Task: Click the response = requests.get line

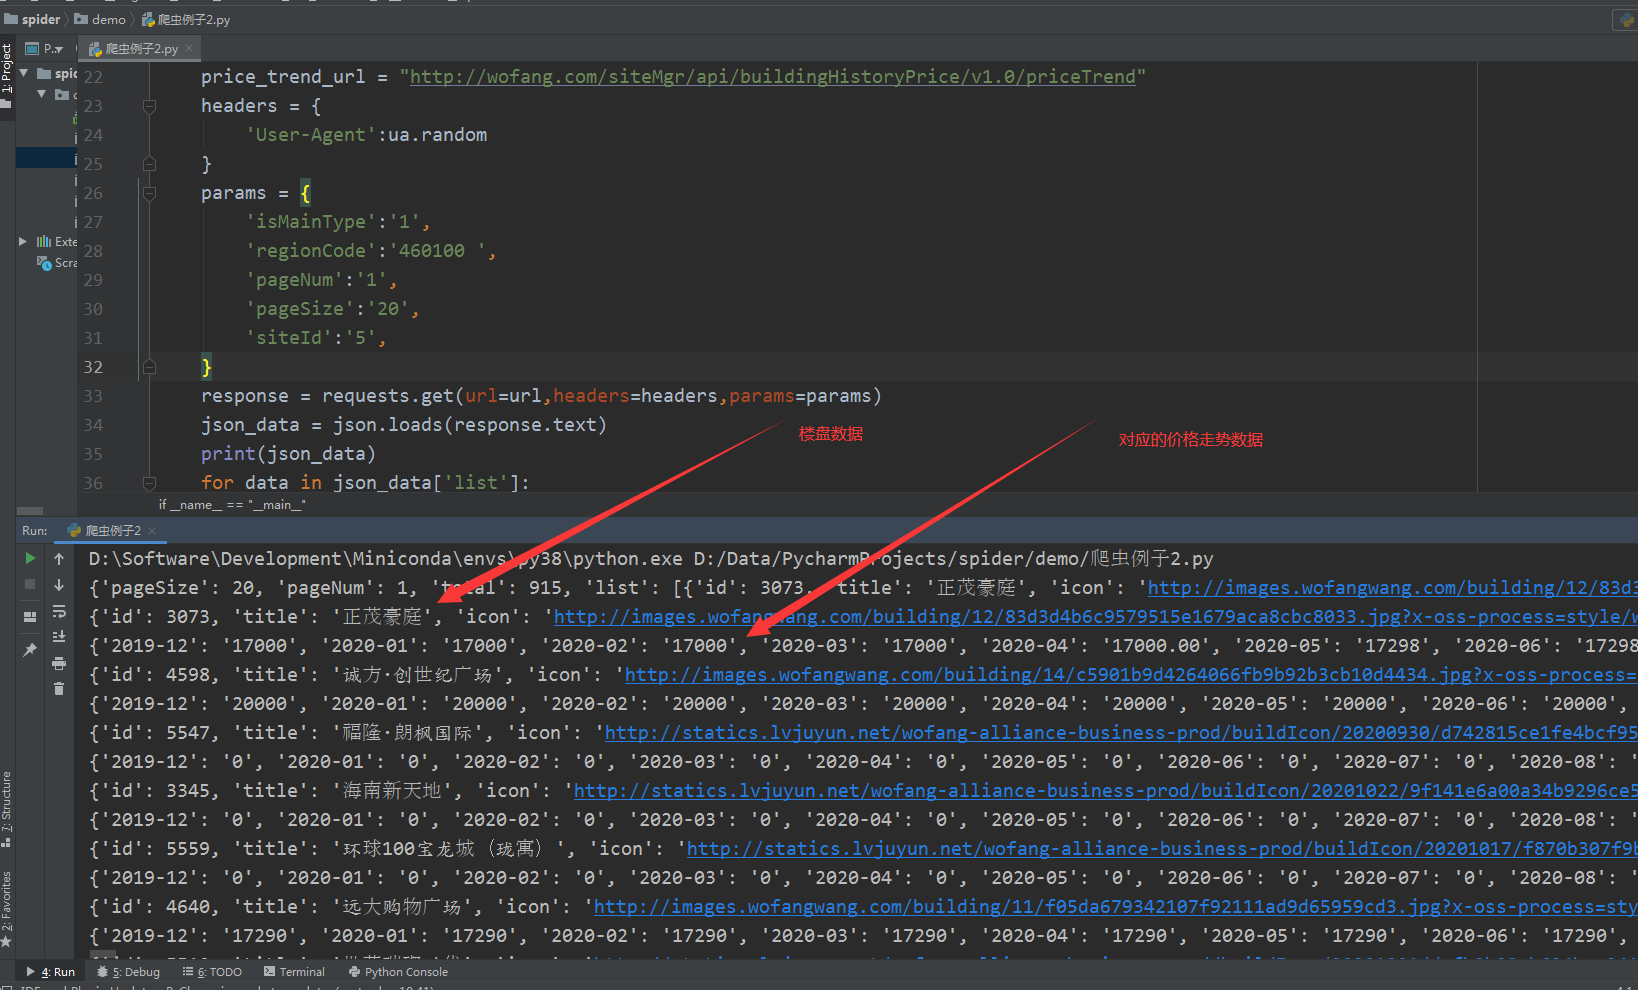Action: 541,396
